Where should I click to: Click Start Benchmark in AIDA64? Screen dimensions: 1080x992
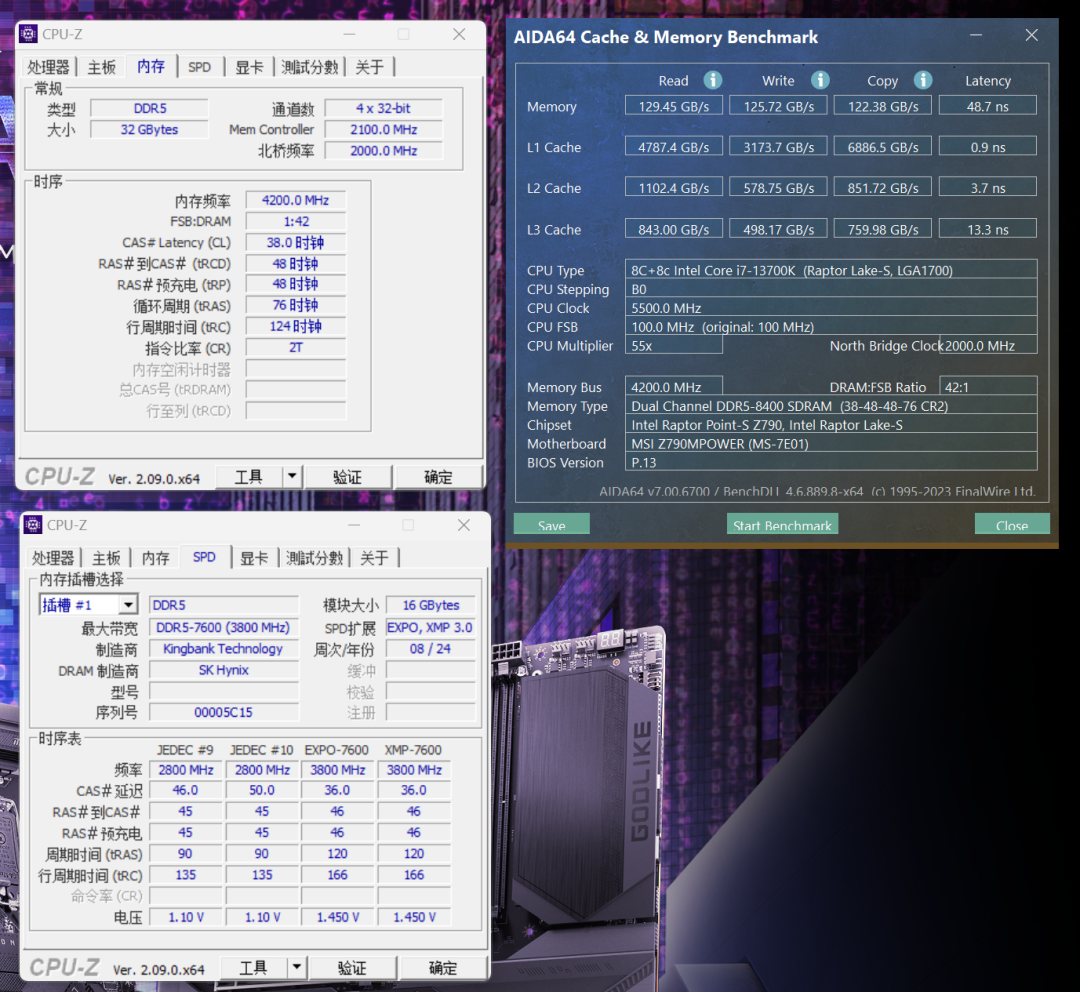click(782, 524)
